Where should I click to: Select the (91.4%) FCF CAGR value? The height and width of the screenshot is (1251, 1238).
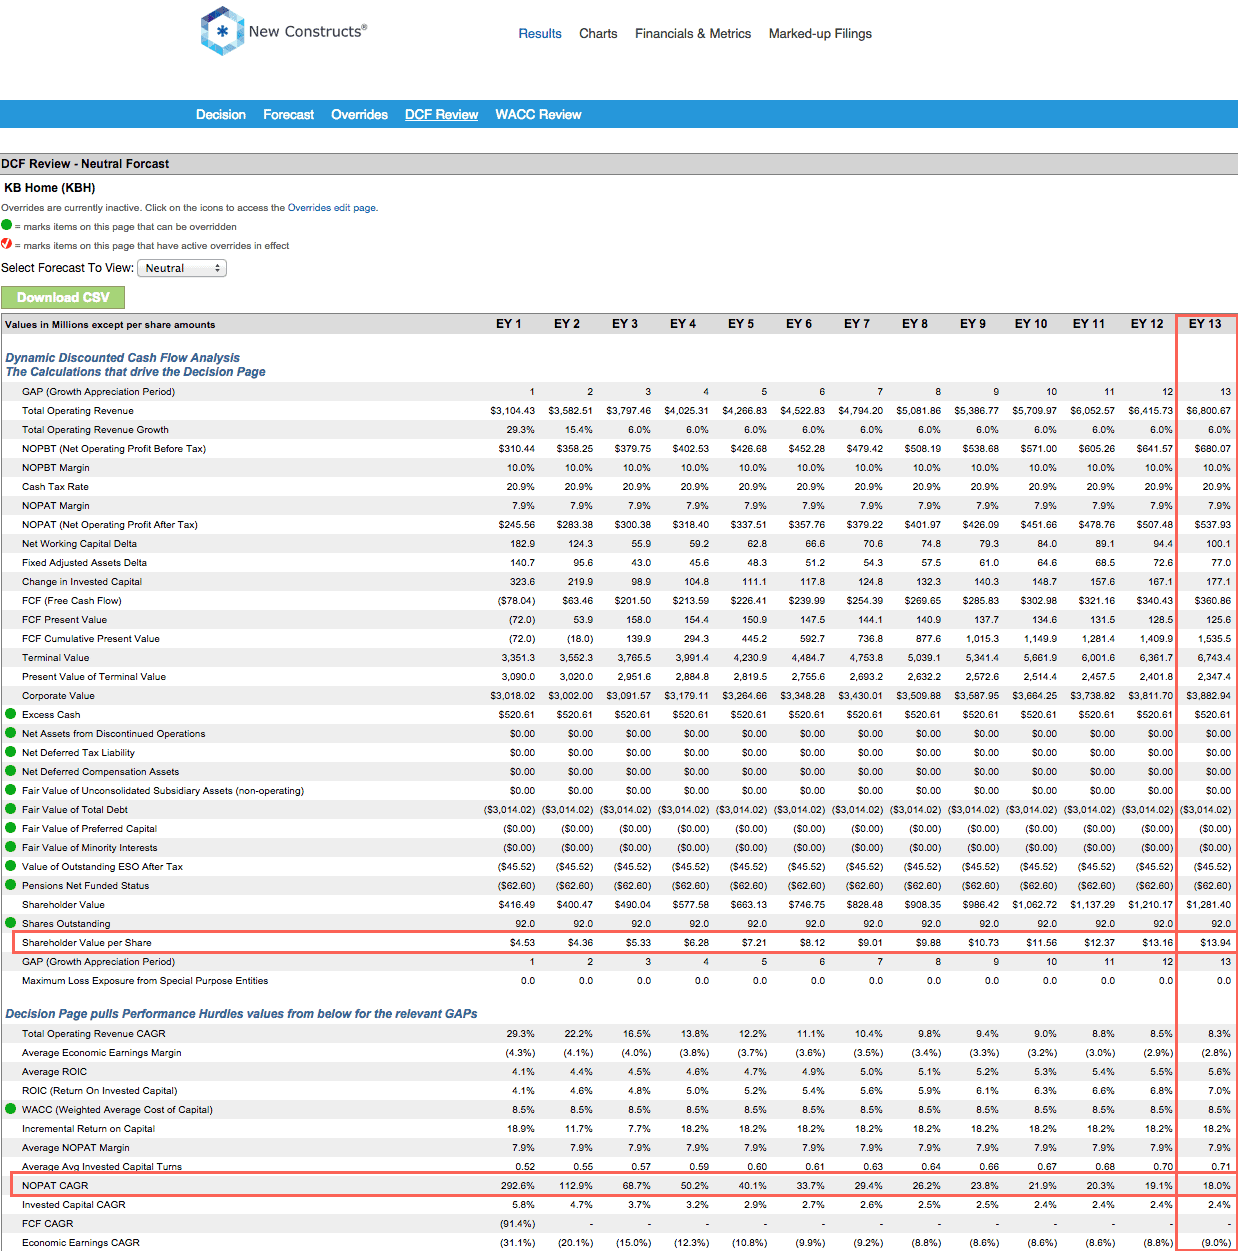tap(518, 1224)
